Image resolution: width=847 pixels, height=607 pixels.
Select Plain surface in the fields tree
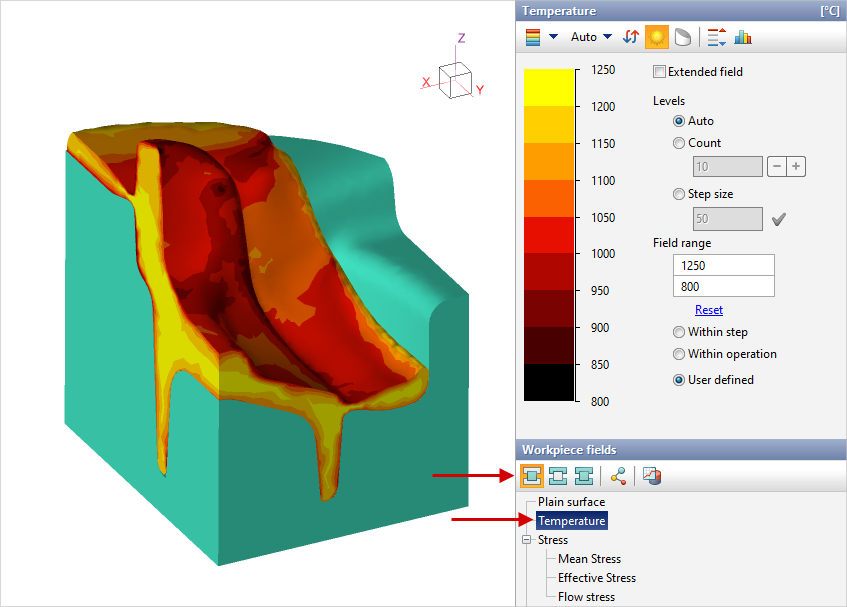571,502
